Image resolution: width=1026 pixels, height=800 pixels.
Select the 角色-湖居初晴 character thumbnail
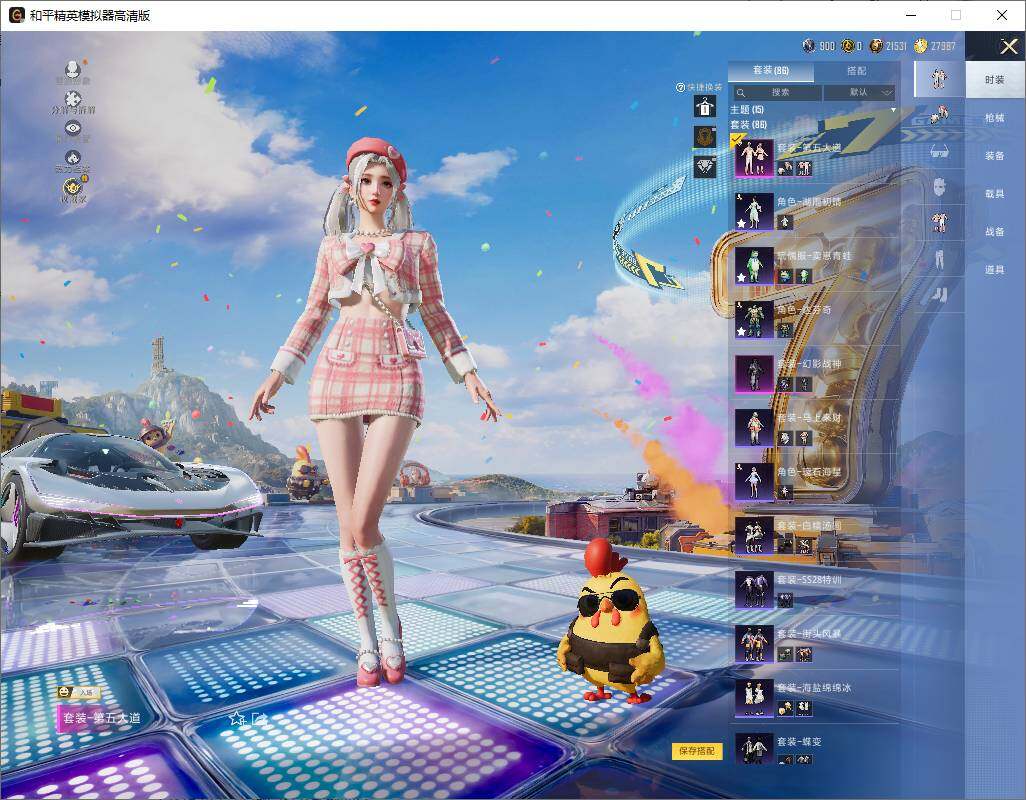pos(754,211)
